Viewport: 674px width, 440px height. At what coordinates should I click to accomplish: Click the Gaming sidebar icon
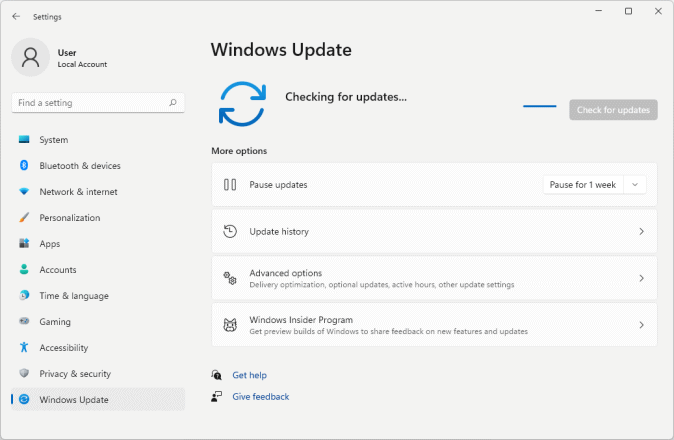pyautogui.click(x=24, y=322)
